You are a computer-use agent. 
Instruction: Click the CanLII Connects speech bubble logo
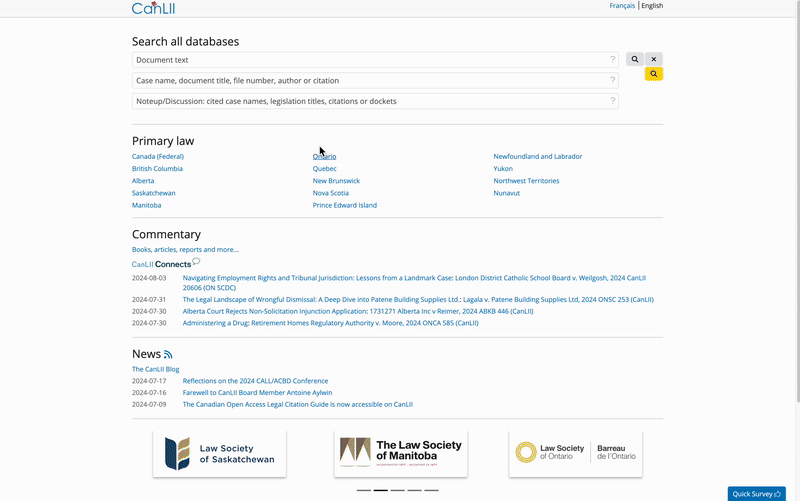tap(166, 263)
